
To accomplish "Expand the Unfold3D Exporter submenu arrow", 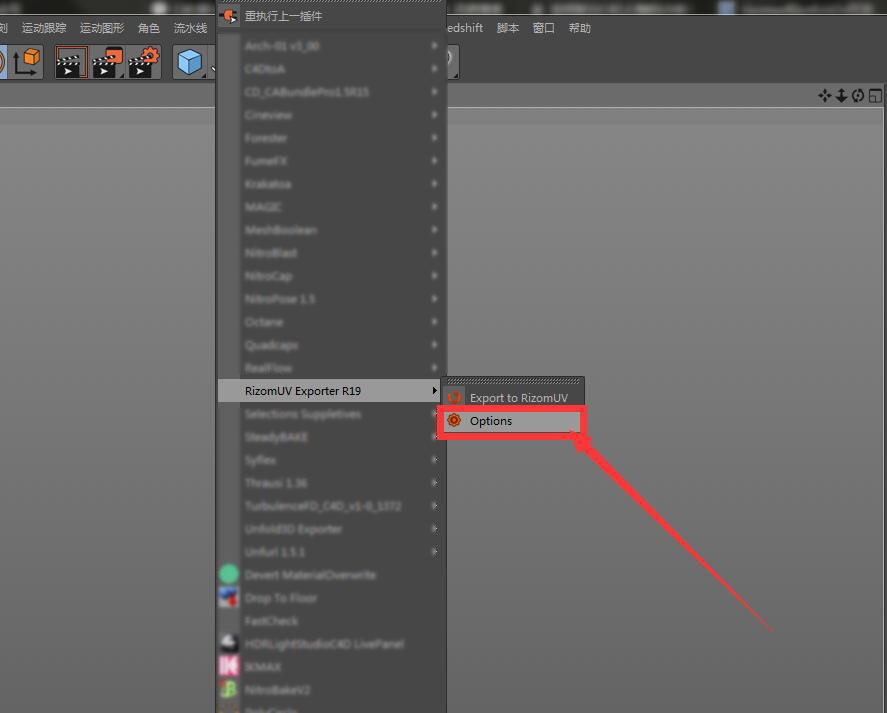I will [x=434, y=529].
